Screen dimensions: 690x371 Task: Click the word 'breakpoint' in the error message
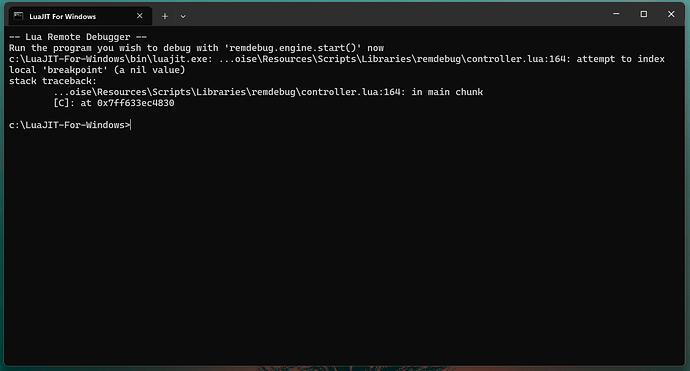coord(77,70)
